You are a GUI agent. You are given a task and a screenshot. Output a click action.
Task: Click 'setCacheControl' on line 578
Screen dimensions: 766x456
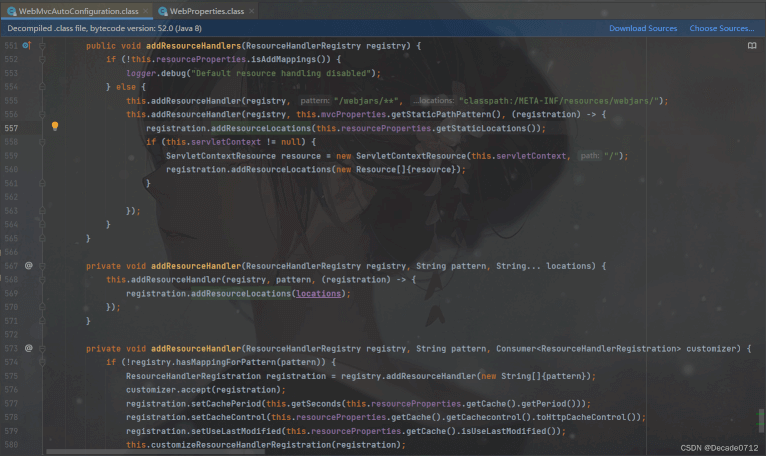click(x=228, y=417)
